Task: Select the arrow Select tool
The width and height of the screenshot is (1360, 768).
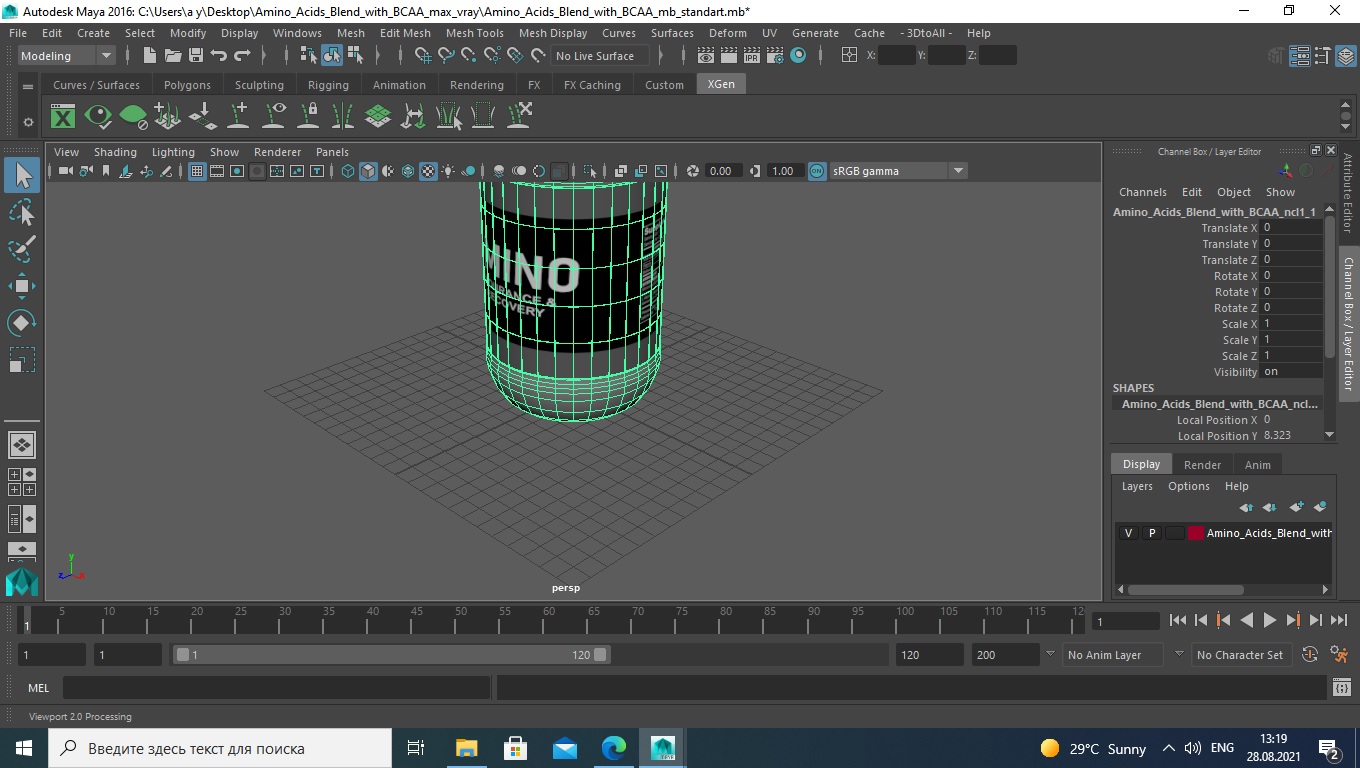Action: (x=22, y=176)
